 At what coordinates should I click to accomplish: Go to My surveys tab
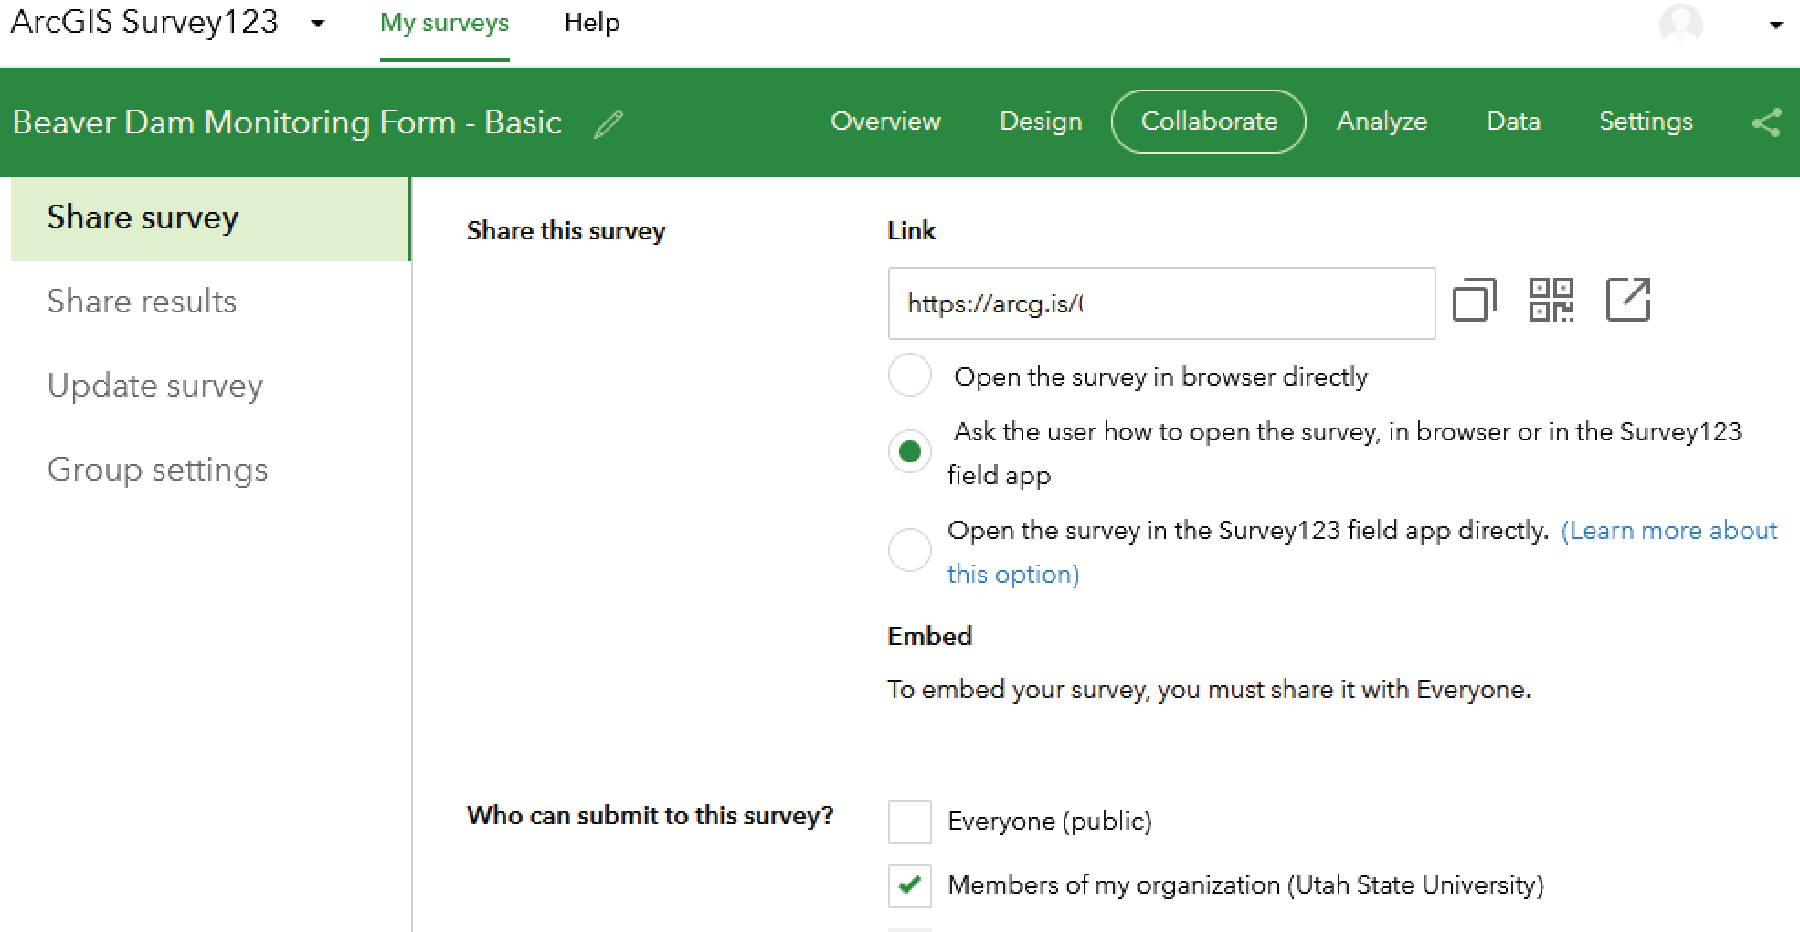(x=444, y=23)
